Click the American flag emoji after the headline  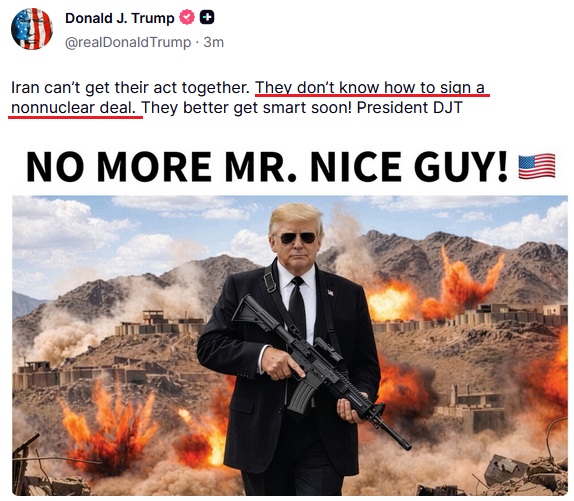tap(537, 167)
